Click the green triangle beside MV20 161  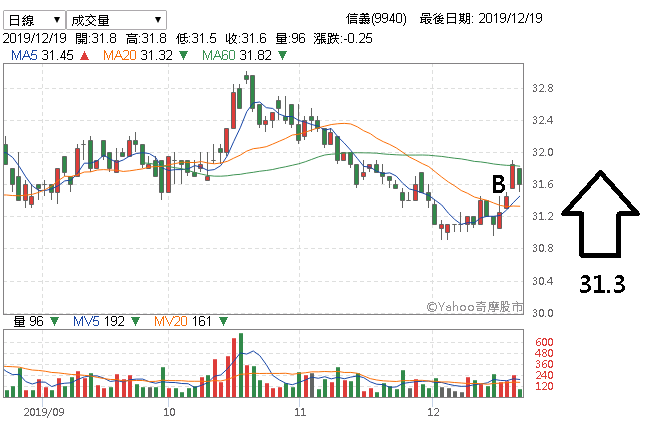pyautogui.click(x=223, y=321)
